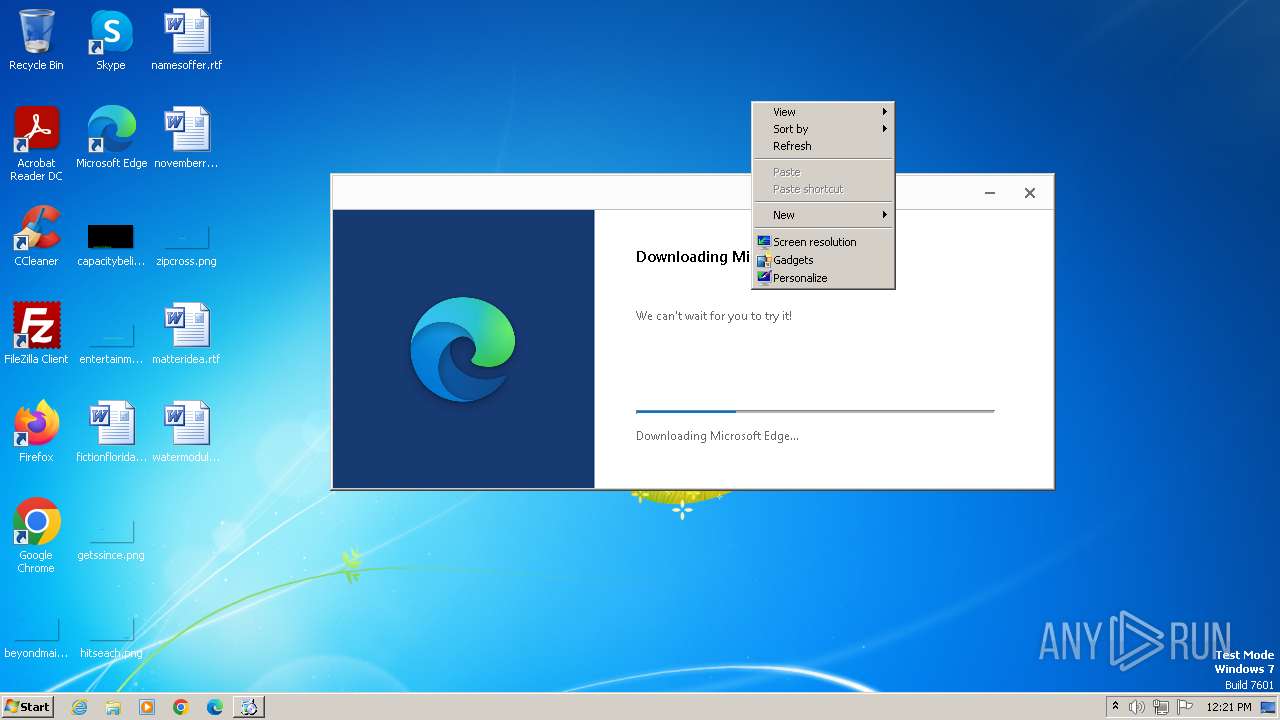Select the fictionflorida... Word document

tap(111, 431)
